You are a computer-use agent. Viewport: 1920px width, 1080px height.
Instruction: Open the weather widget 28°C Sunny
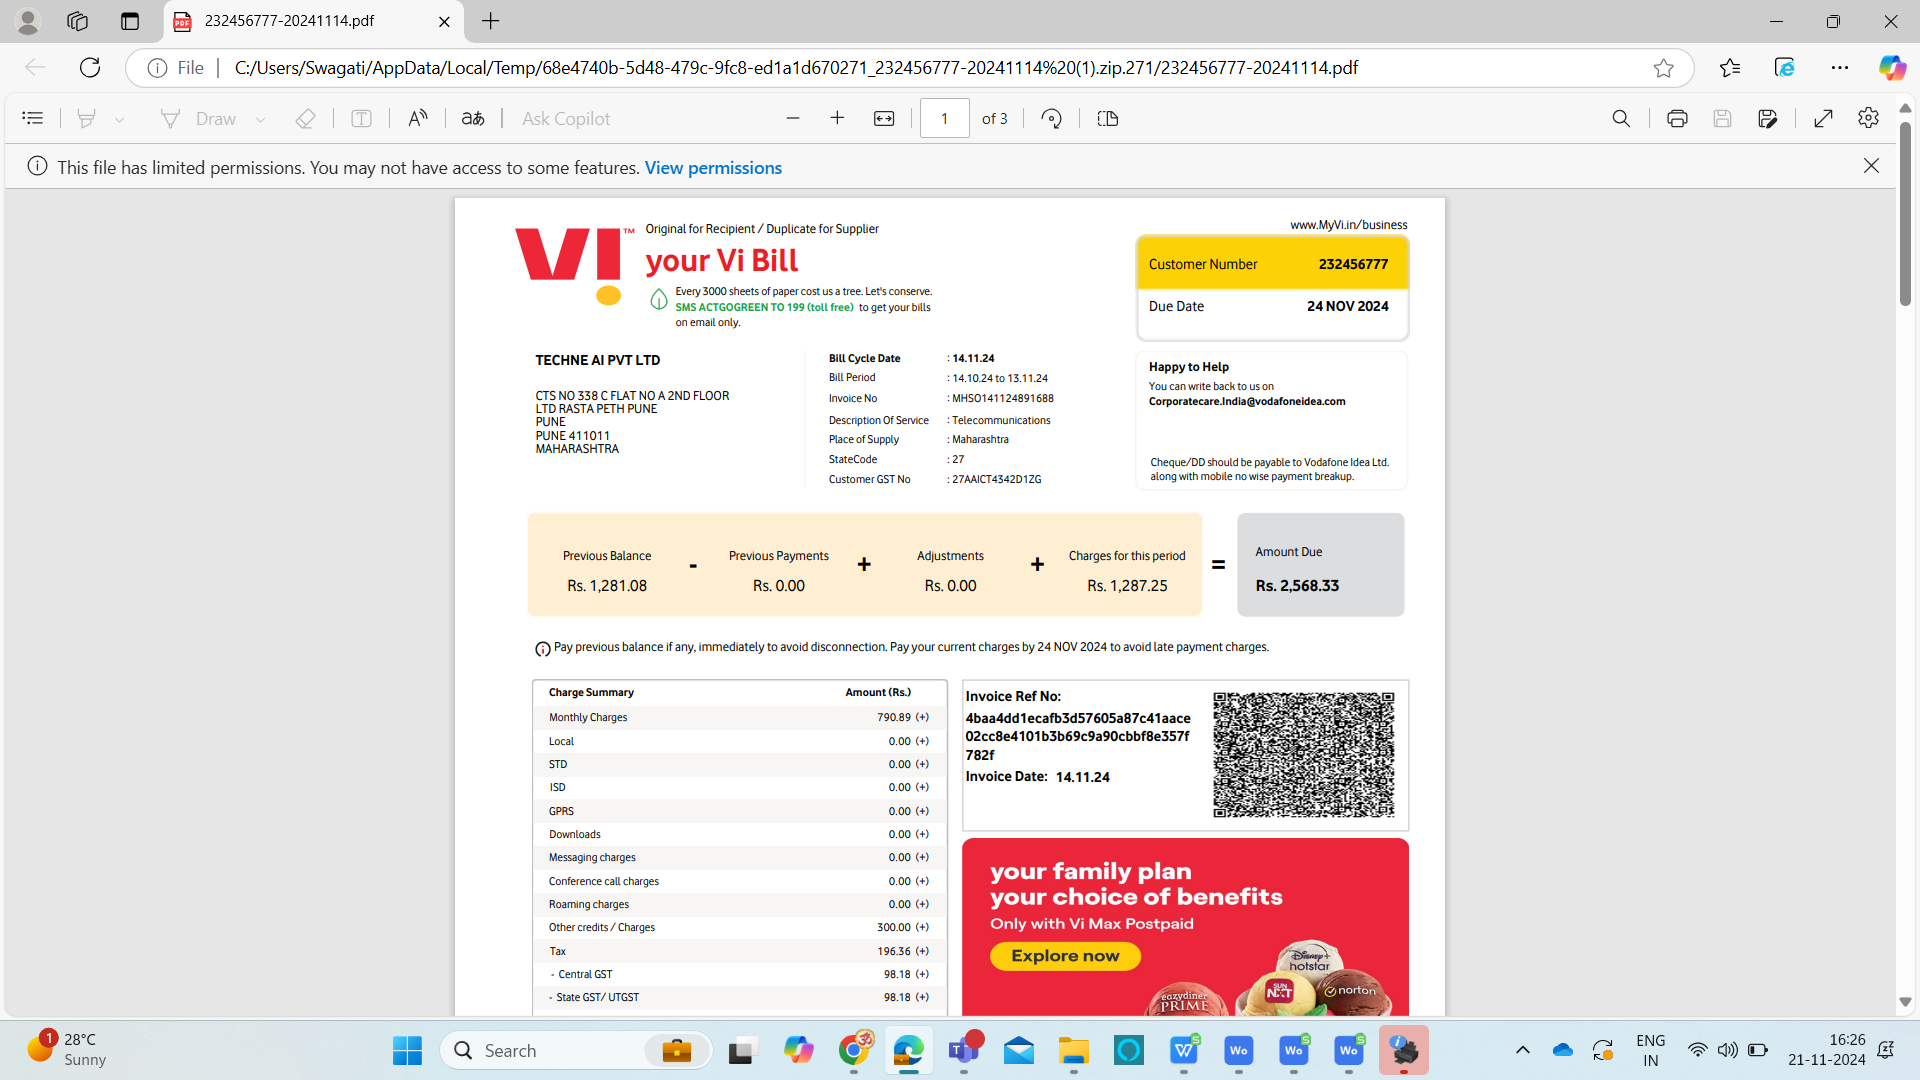(68, 1050)
